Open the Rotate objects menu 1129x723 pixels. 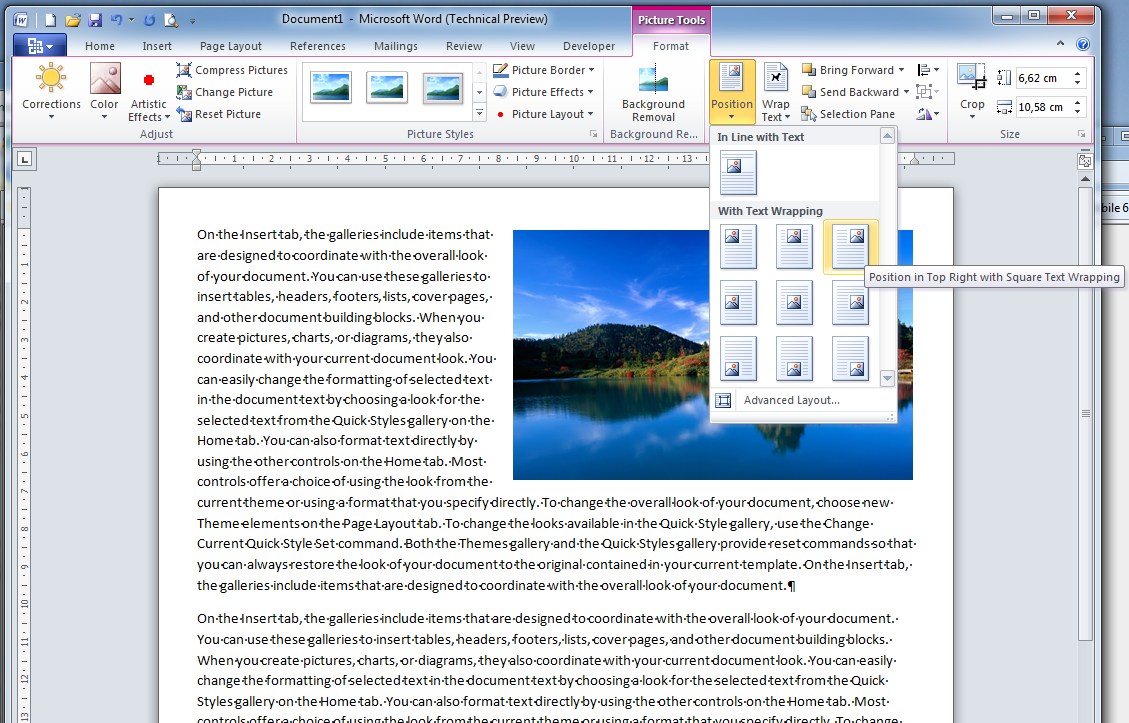point(927,114)
